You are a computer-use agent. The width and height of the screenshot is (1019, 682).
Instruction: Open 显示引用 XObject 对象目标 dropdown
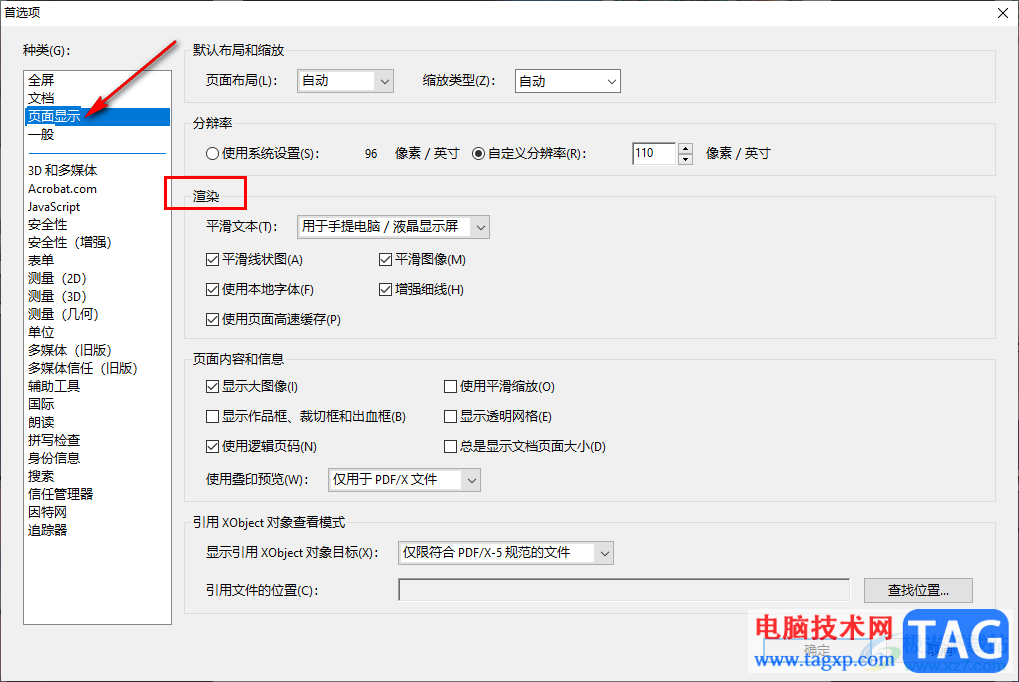(506, 553)
